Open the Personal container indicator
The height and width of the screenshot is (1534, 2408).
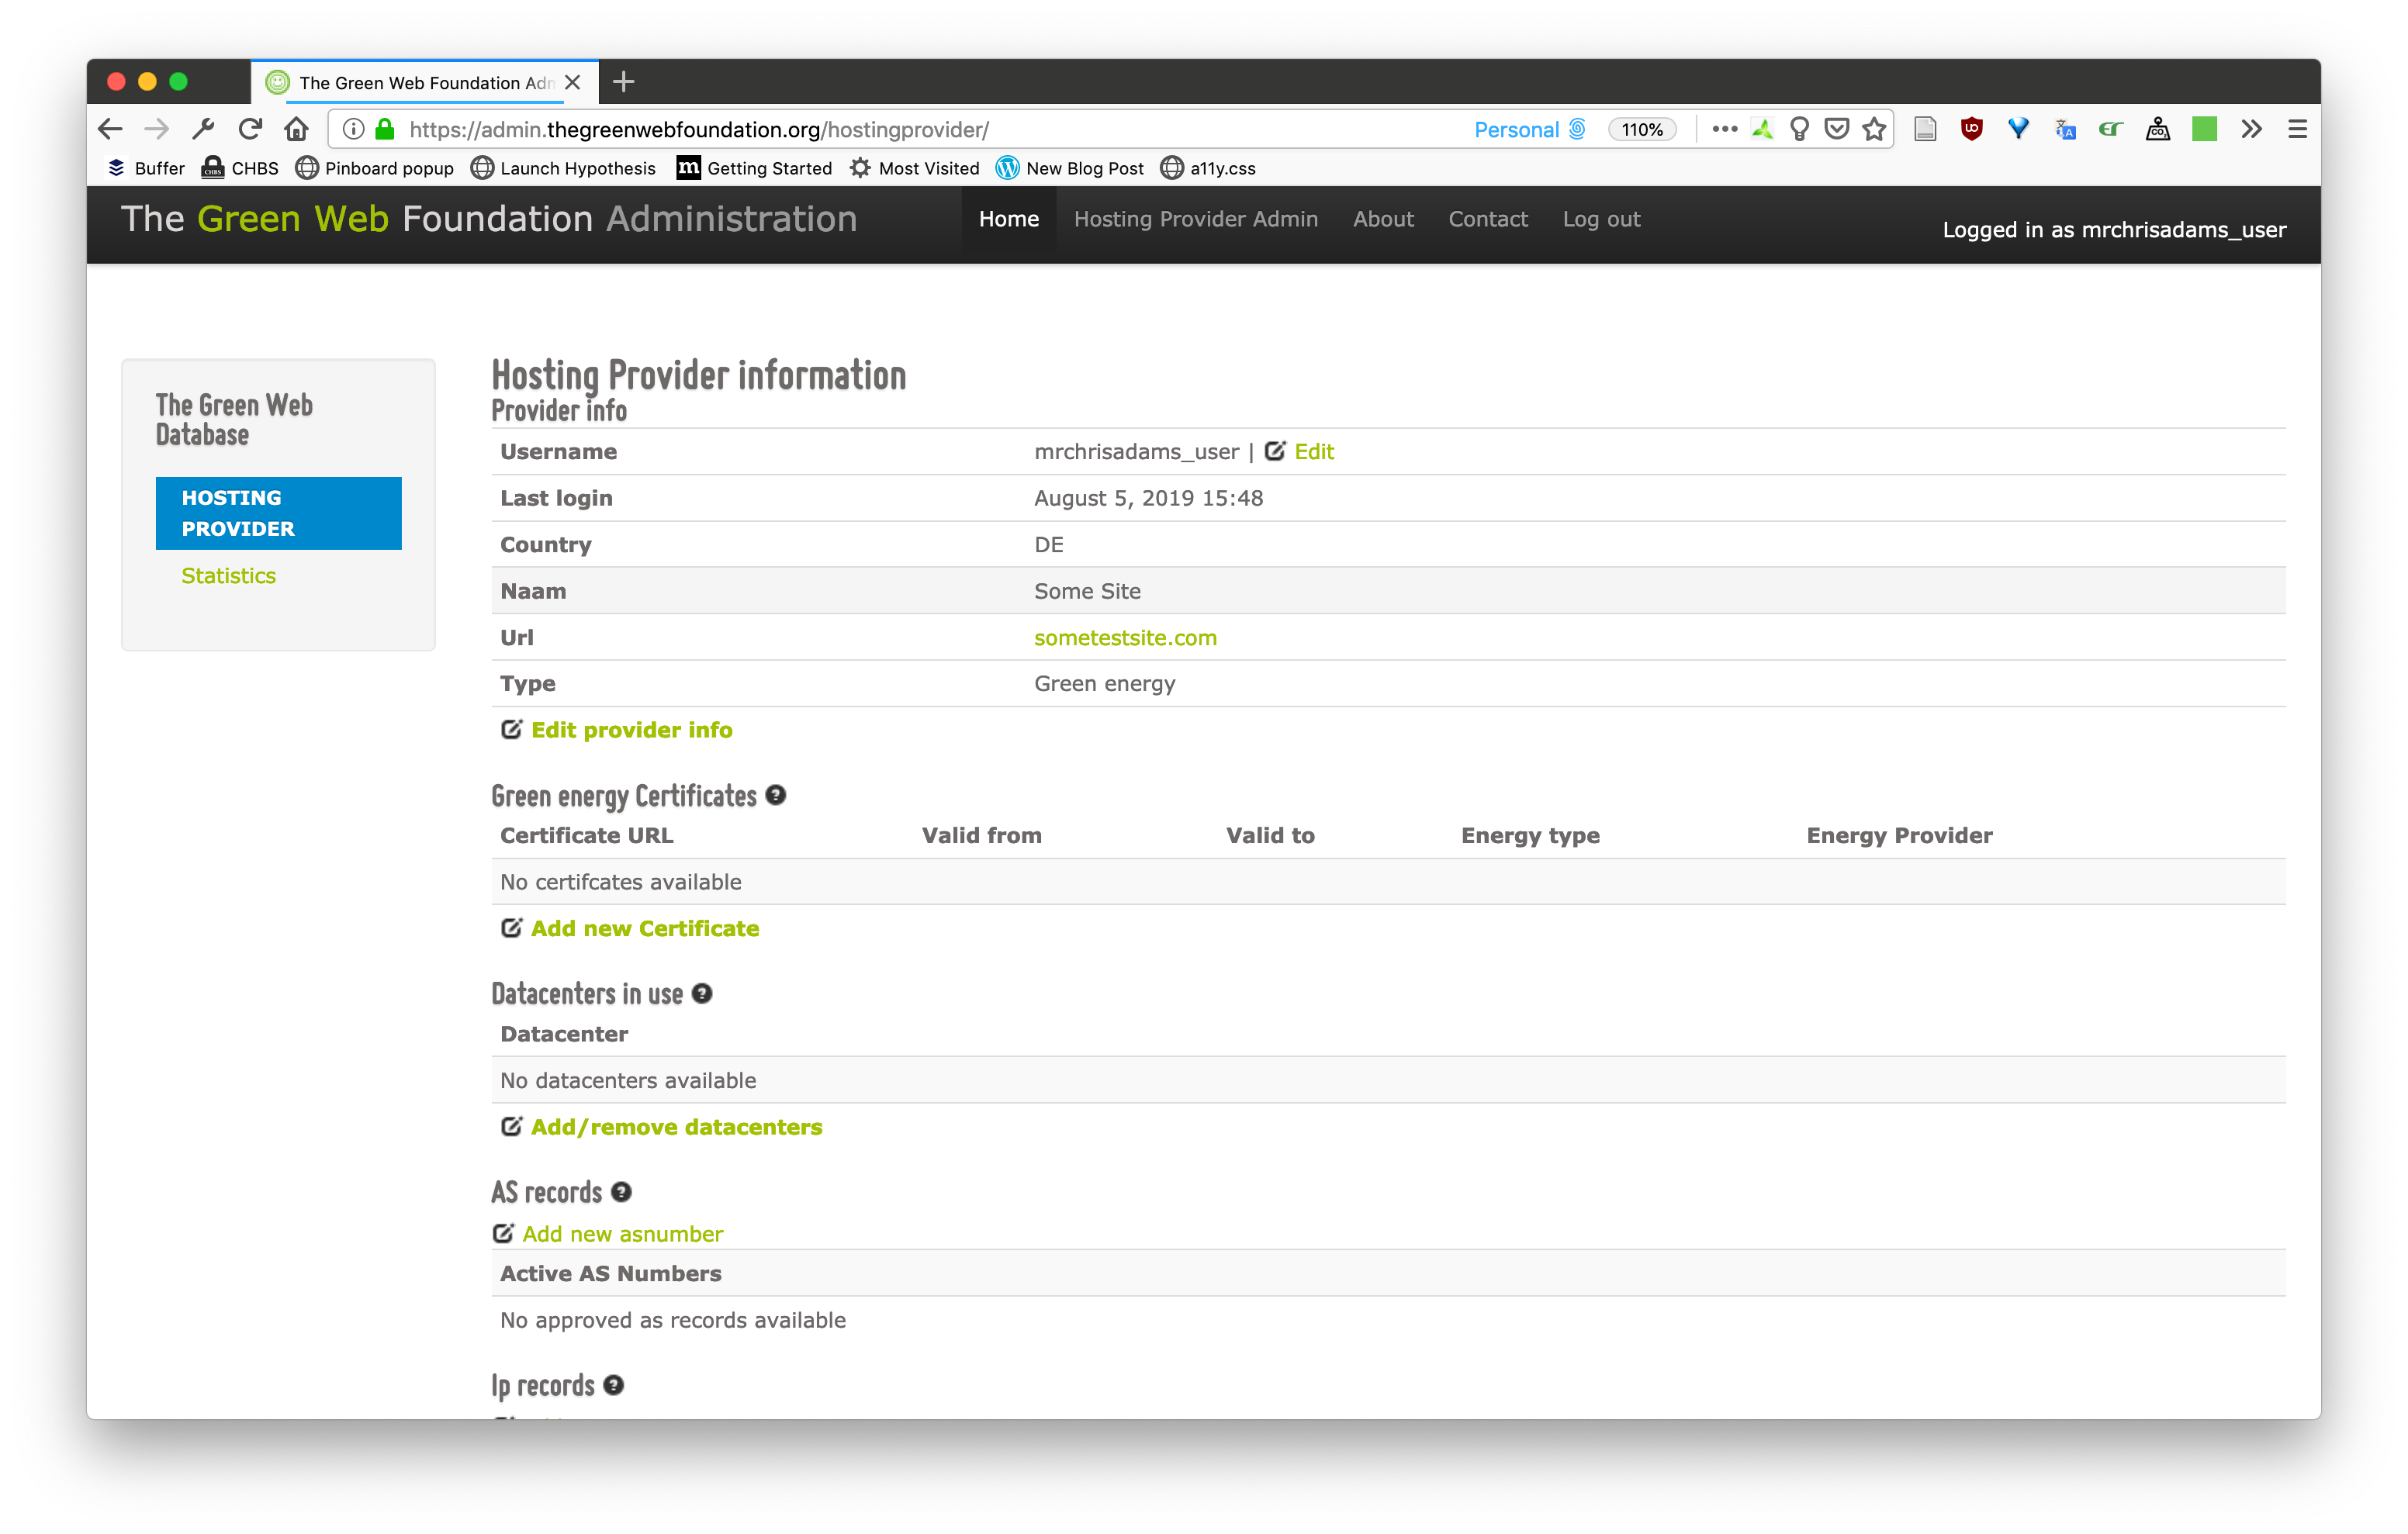(x=1530, y=129)
